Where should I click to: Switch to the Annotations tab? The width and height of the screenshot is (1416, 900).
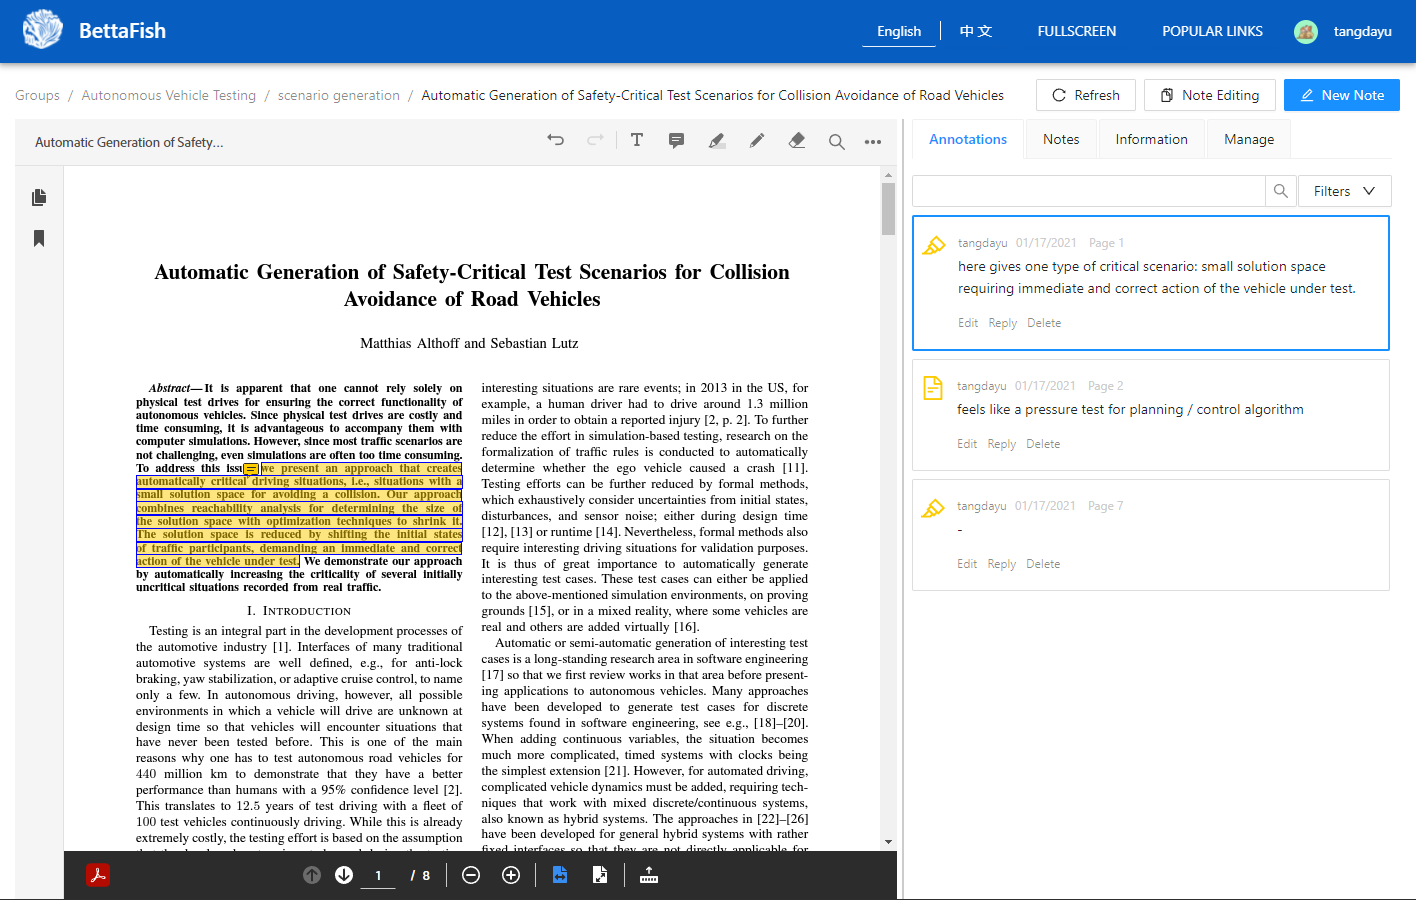pyautogui.click(x=968, y=139)
